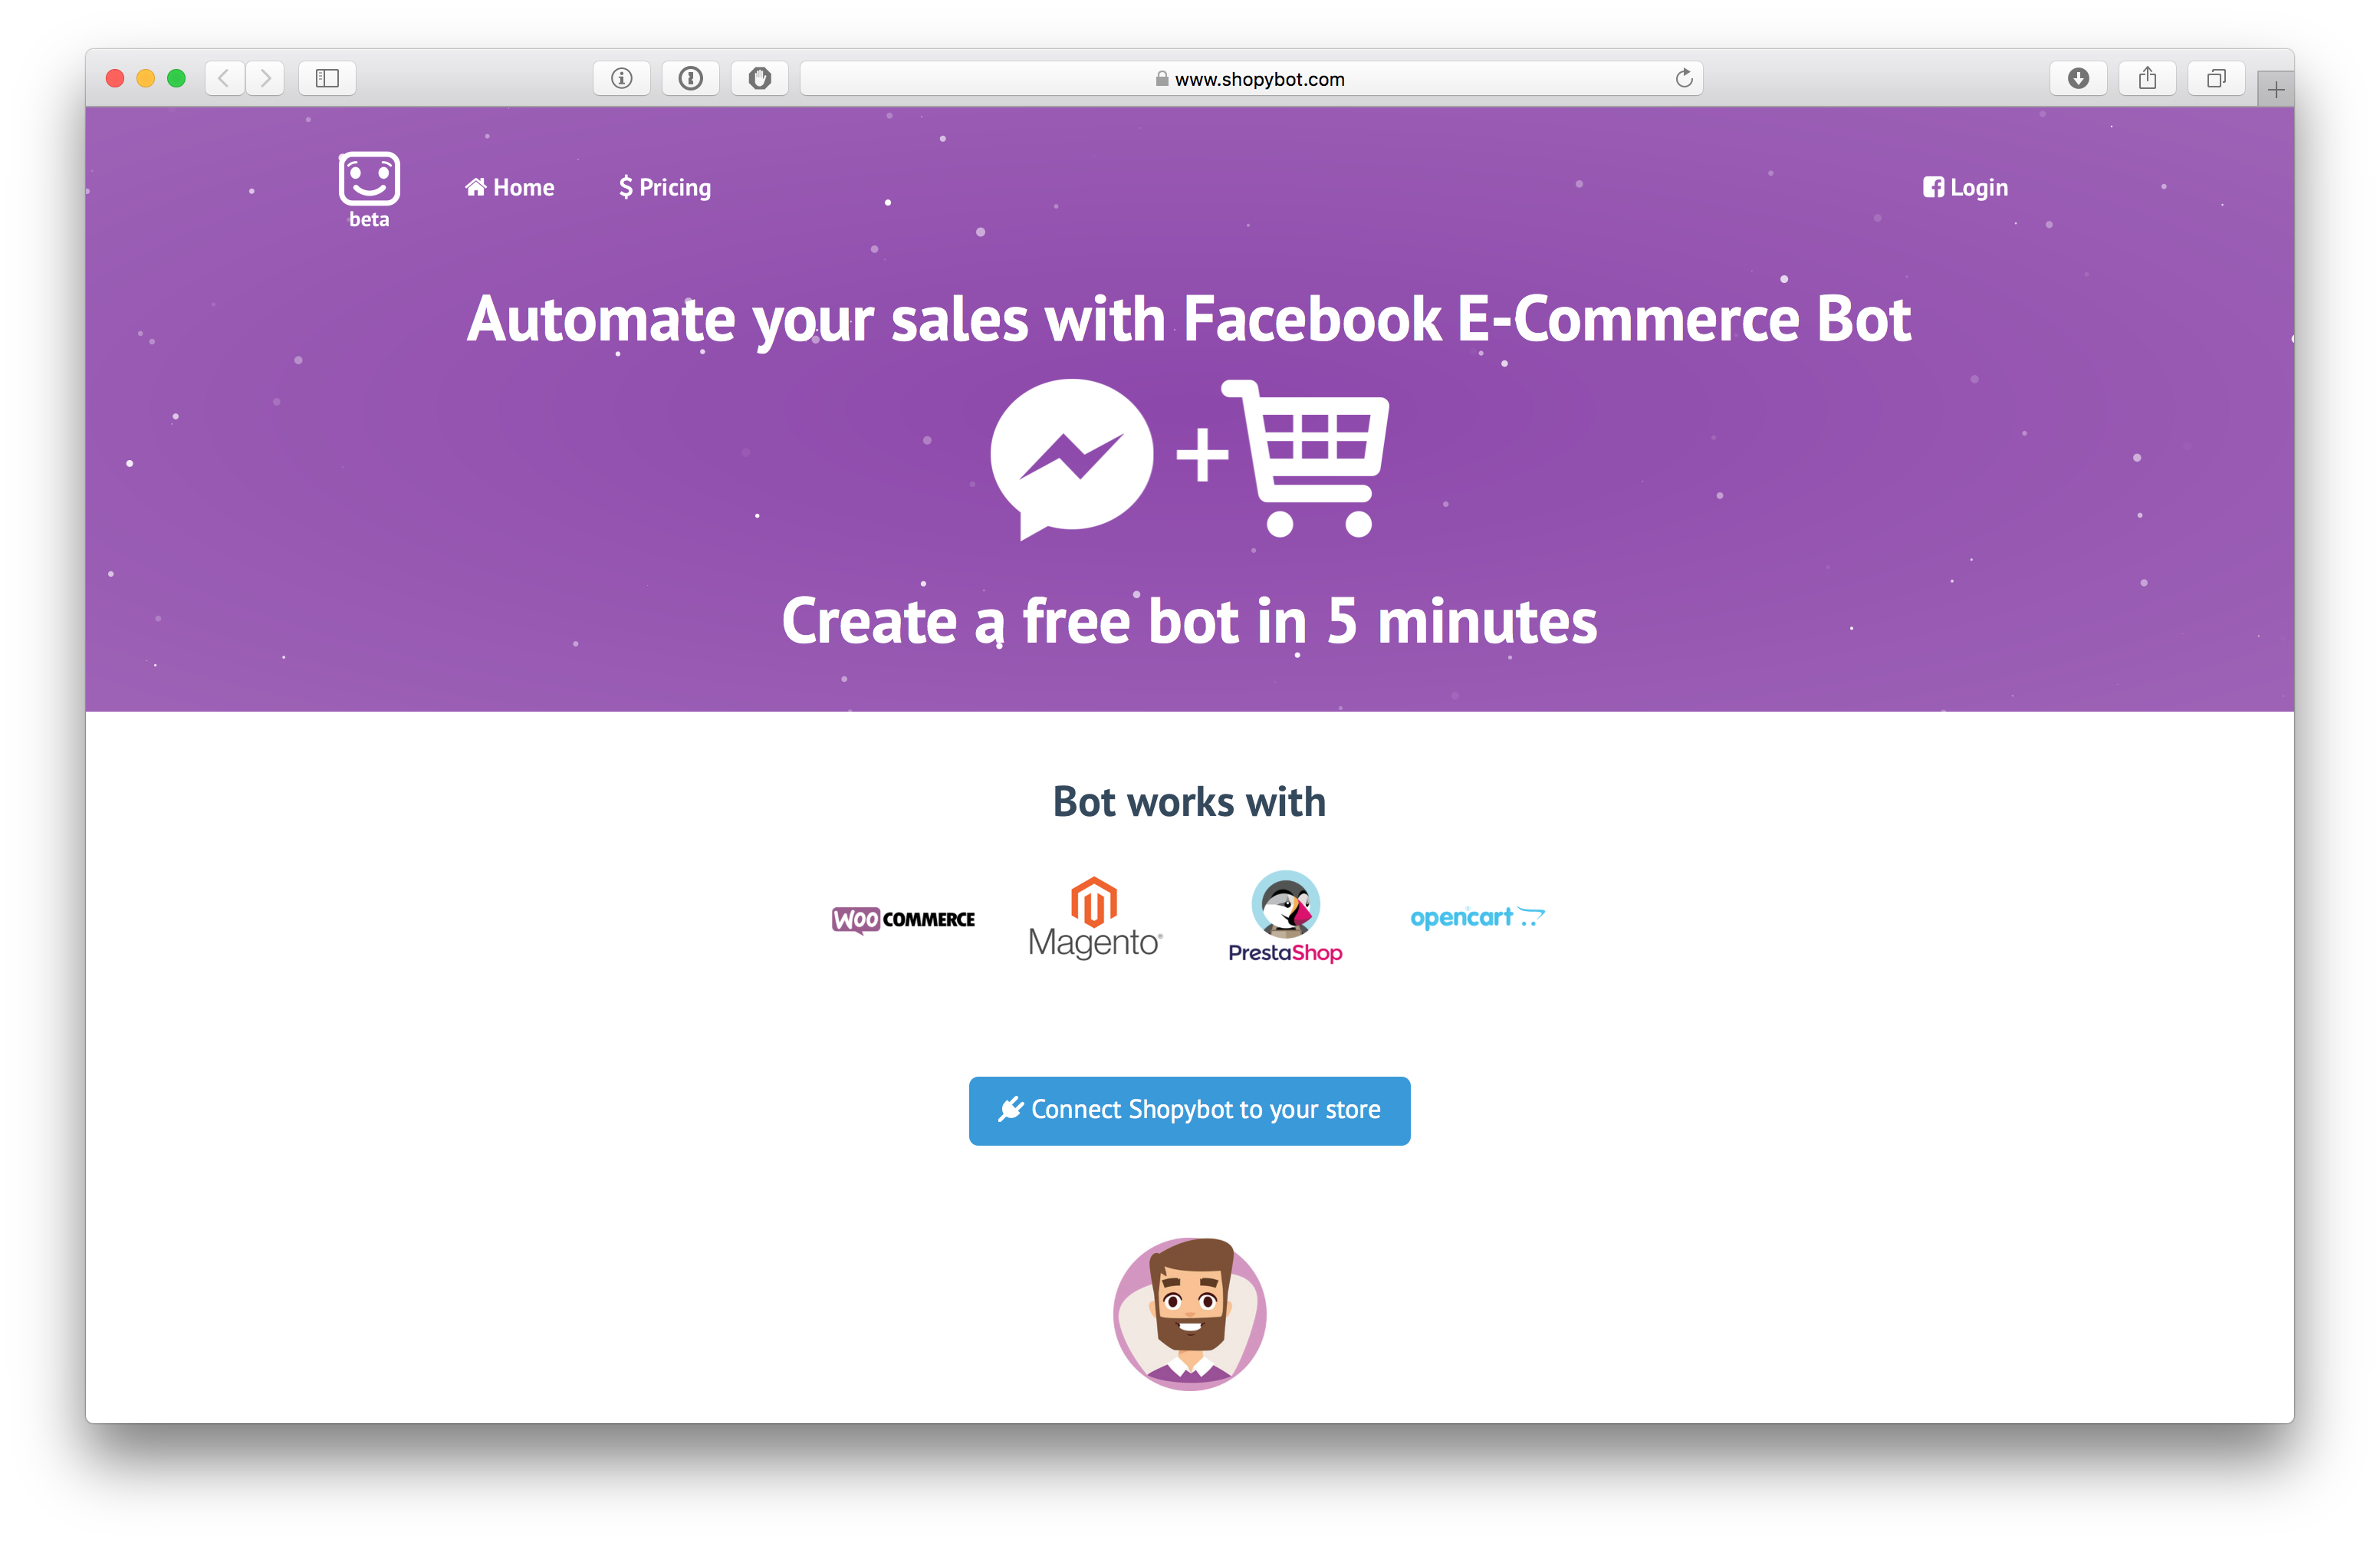The width and height of the screenshot is (2380, 1546).
Task: Log in with the Facebook Login link
Action: [1965, 188]
